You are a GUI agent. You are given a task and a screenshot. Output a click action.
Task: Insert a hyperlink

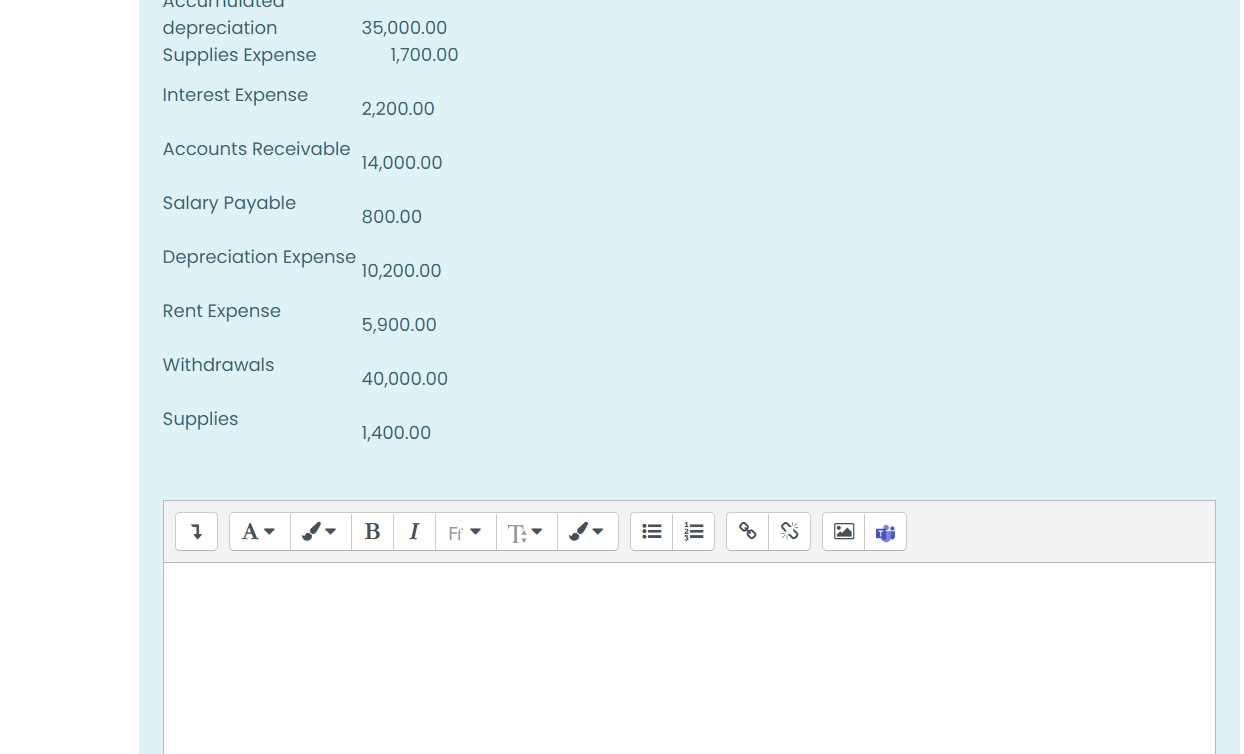click(x=747, y=531)
